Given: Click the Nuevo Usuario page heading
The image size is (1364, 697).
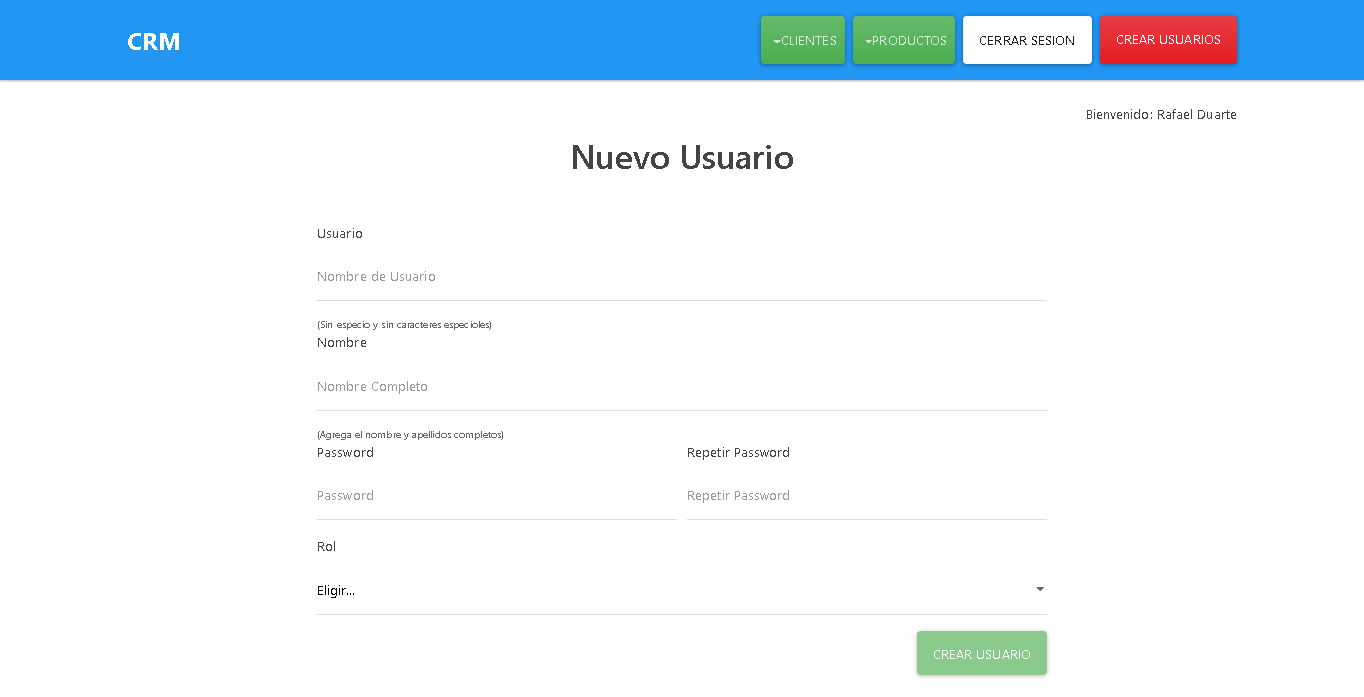Looking at the screenshot, I should (x=682, y=157).
